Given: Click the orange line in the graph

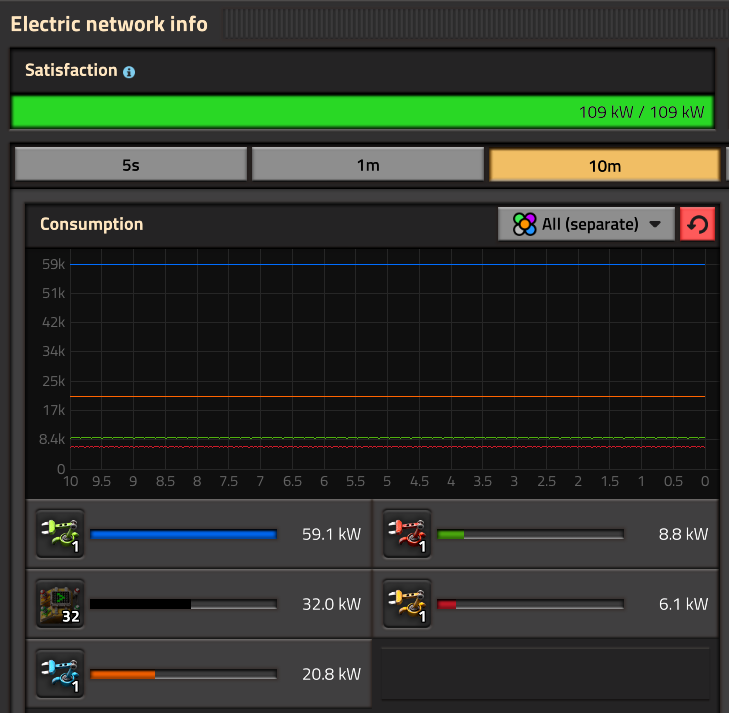Looking at the screenshot, I should (x=387, y=396).
